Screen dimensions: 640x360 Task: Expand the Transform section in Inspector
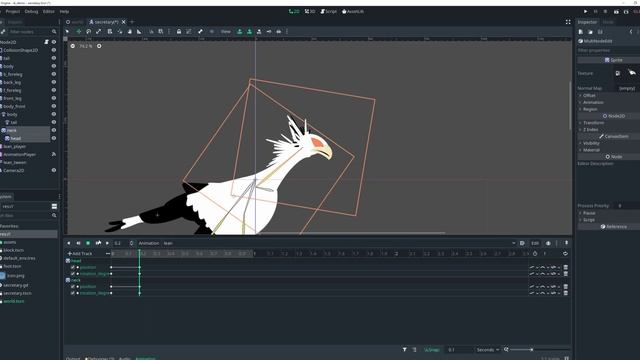(x=593, y=122)
